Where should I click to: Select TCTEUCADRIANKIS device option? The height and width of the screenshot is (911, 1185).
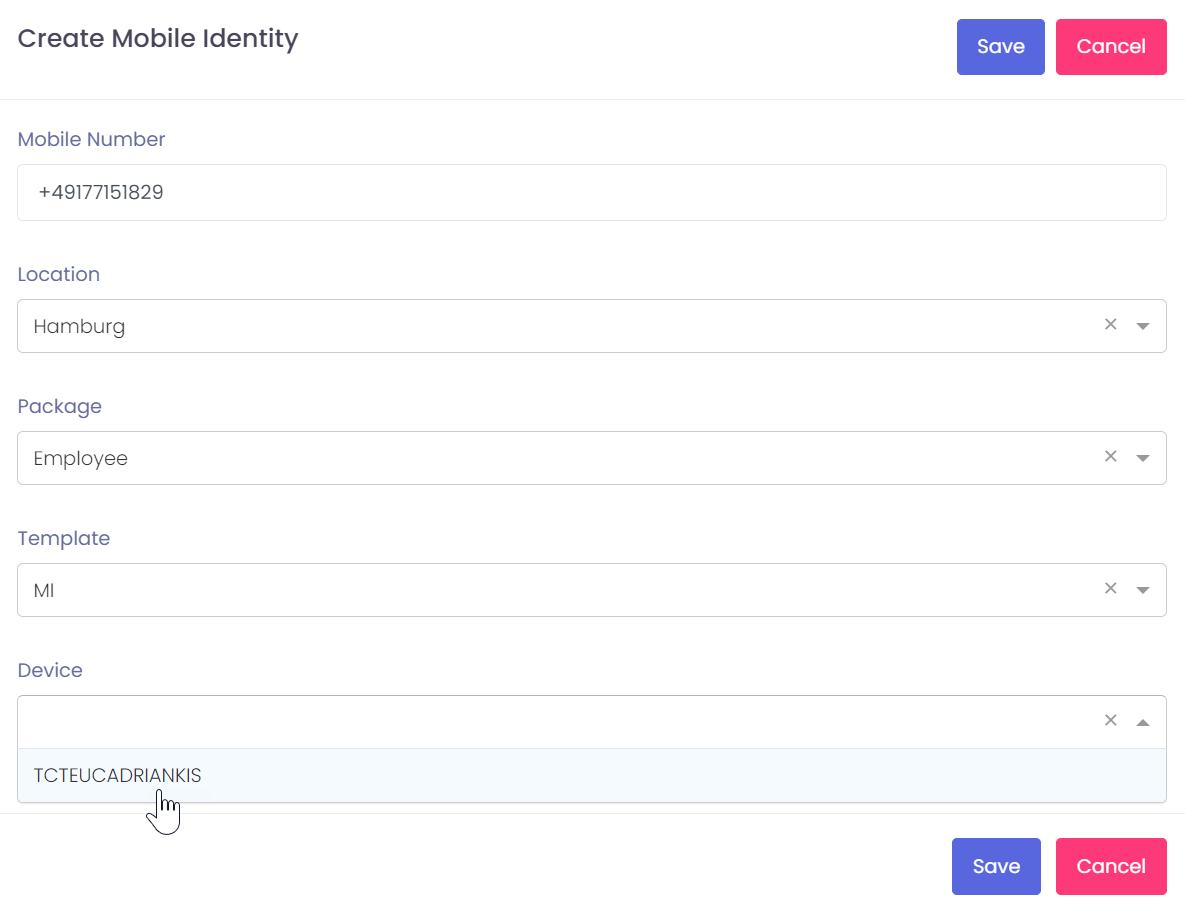[118, 776]
